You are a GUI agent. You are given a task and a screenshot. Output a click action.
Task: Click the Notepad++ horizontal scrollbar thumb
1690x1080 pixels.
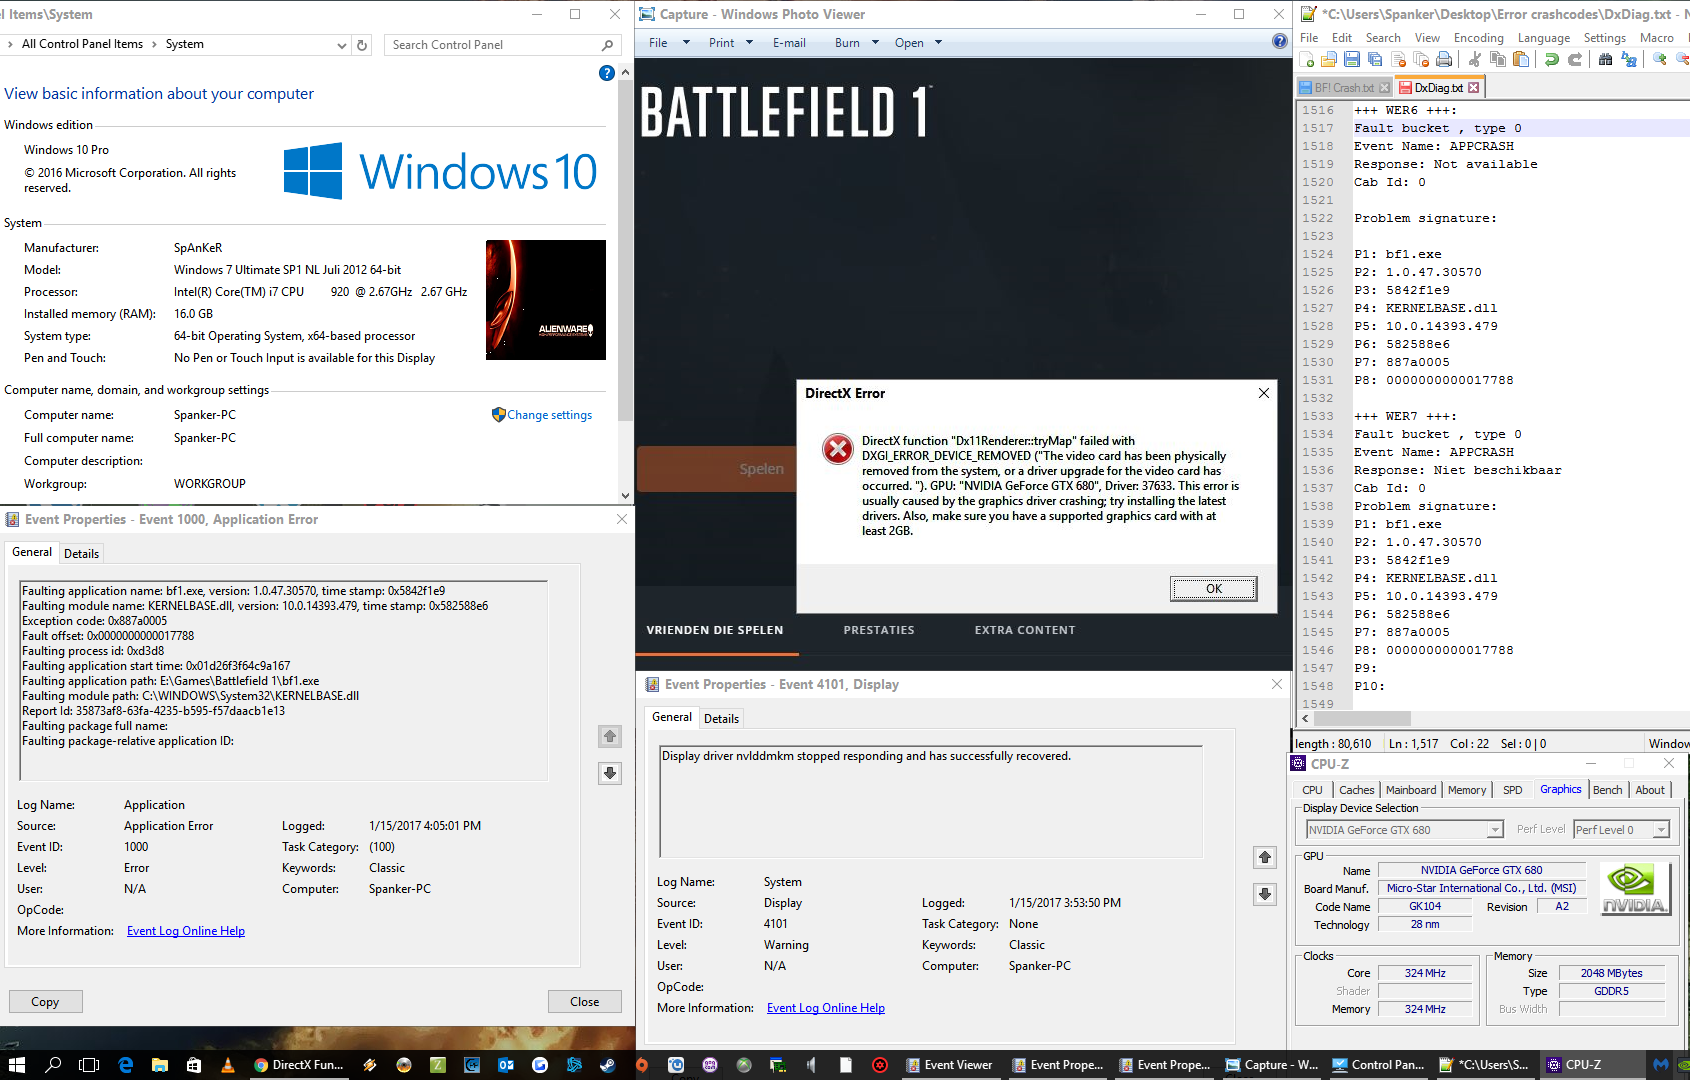click(x=1362, y=719)
